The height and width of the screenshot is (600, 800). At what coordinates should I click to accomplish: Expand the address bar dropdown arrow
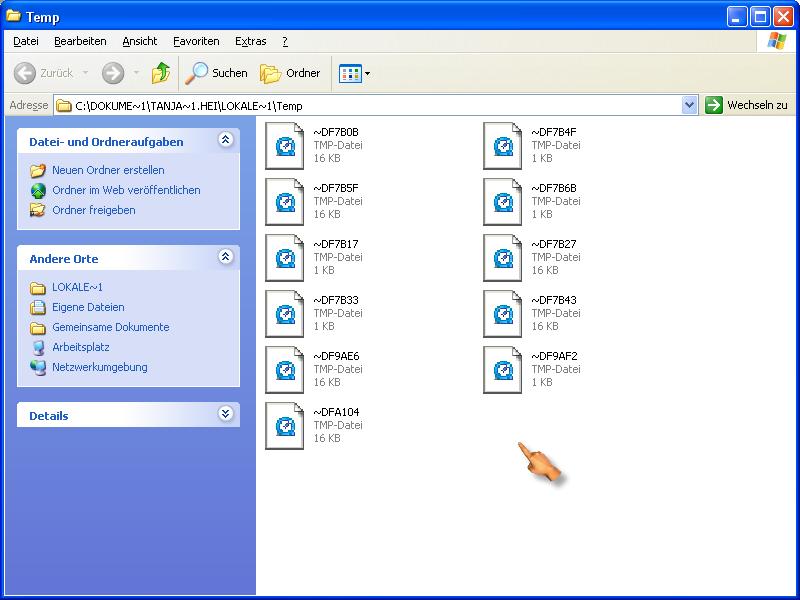click(689, 105)
